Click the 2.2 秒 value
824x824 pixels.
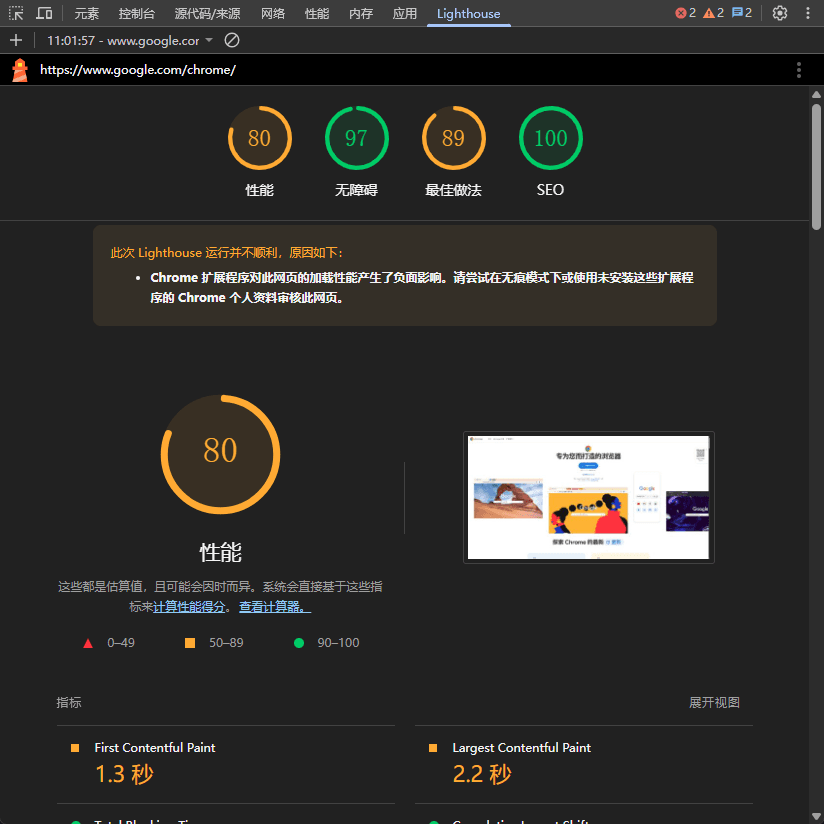(482, 774)
